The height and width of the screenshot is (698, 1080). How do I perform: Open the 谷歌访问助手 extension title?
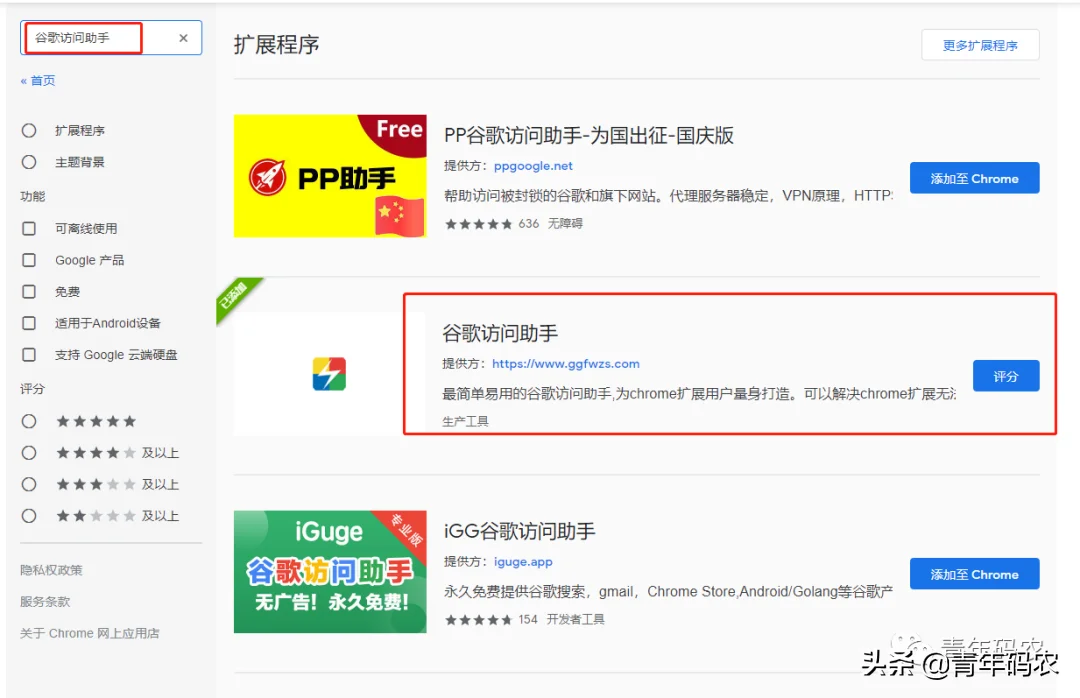500,333
